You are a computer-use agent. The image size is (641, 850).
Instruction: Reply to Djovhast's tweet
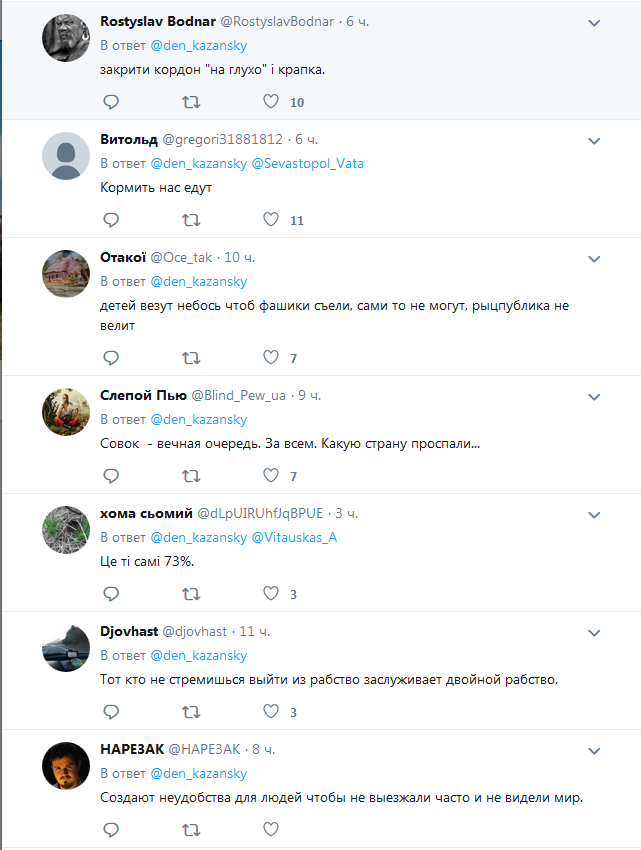pyautogui.click(x=111, y=712)
